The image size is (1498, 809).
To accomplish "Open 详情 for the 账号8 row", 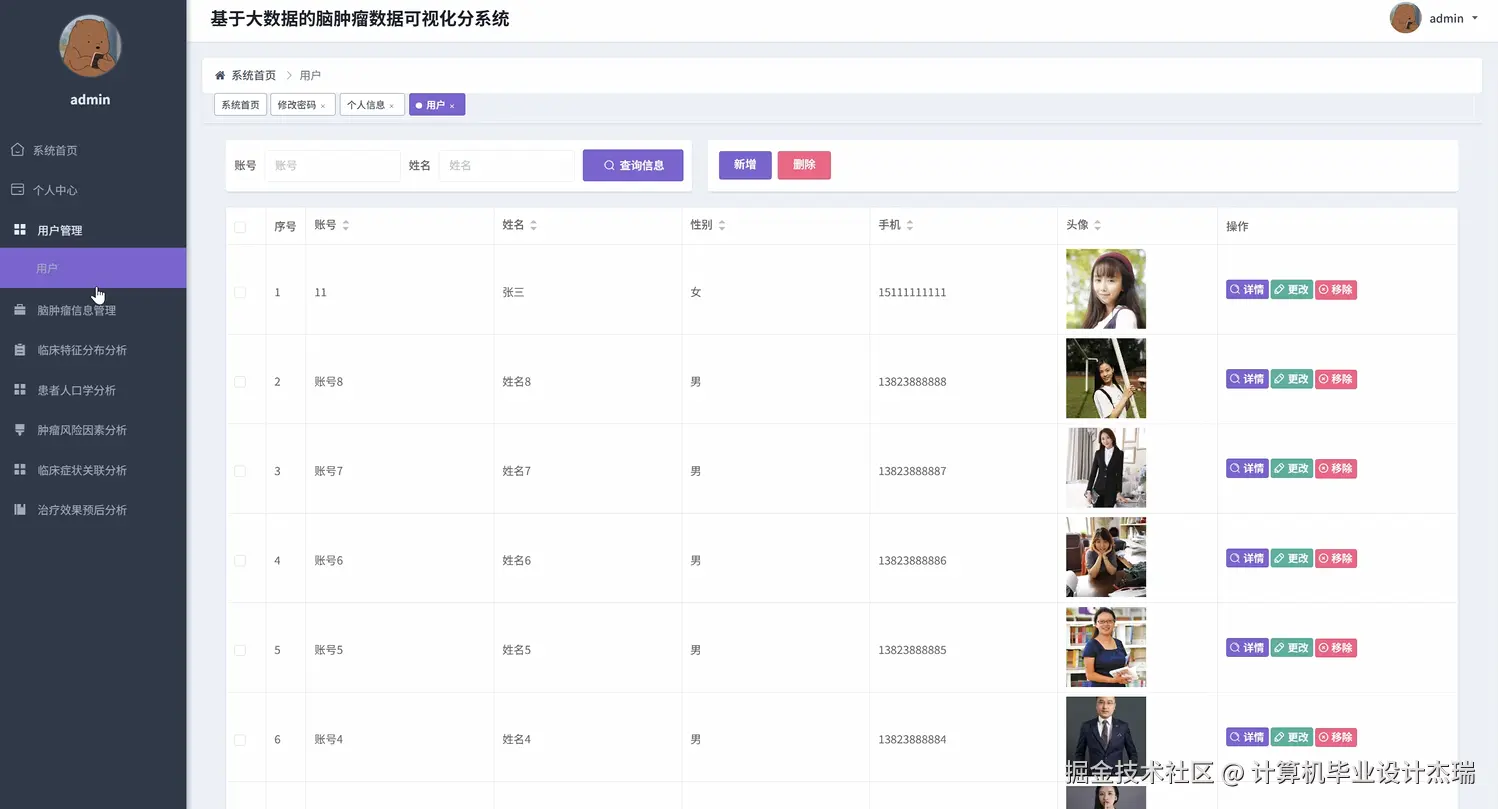I will [x=1247, y=379].
